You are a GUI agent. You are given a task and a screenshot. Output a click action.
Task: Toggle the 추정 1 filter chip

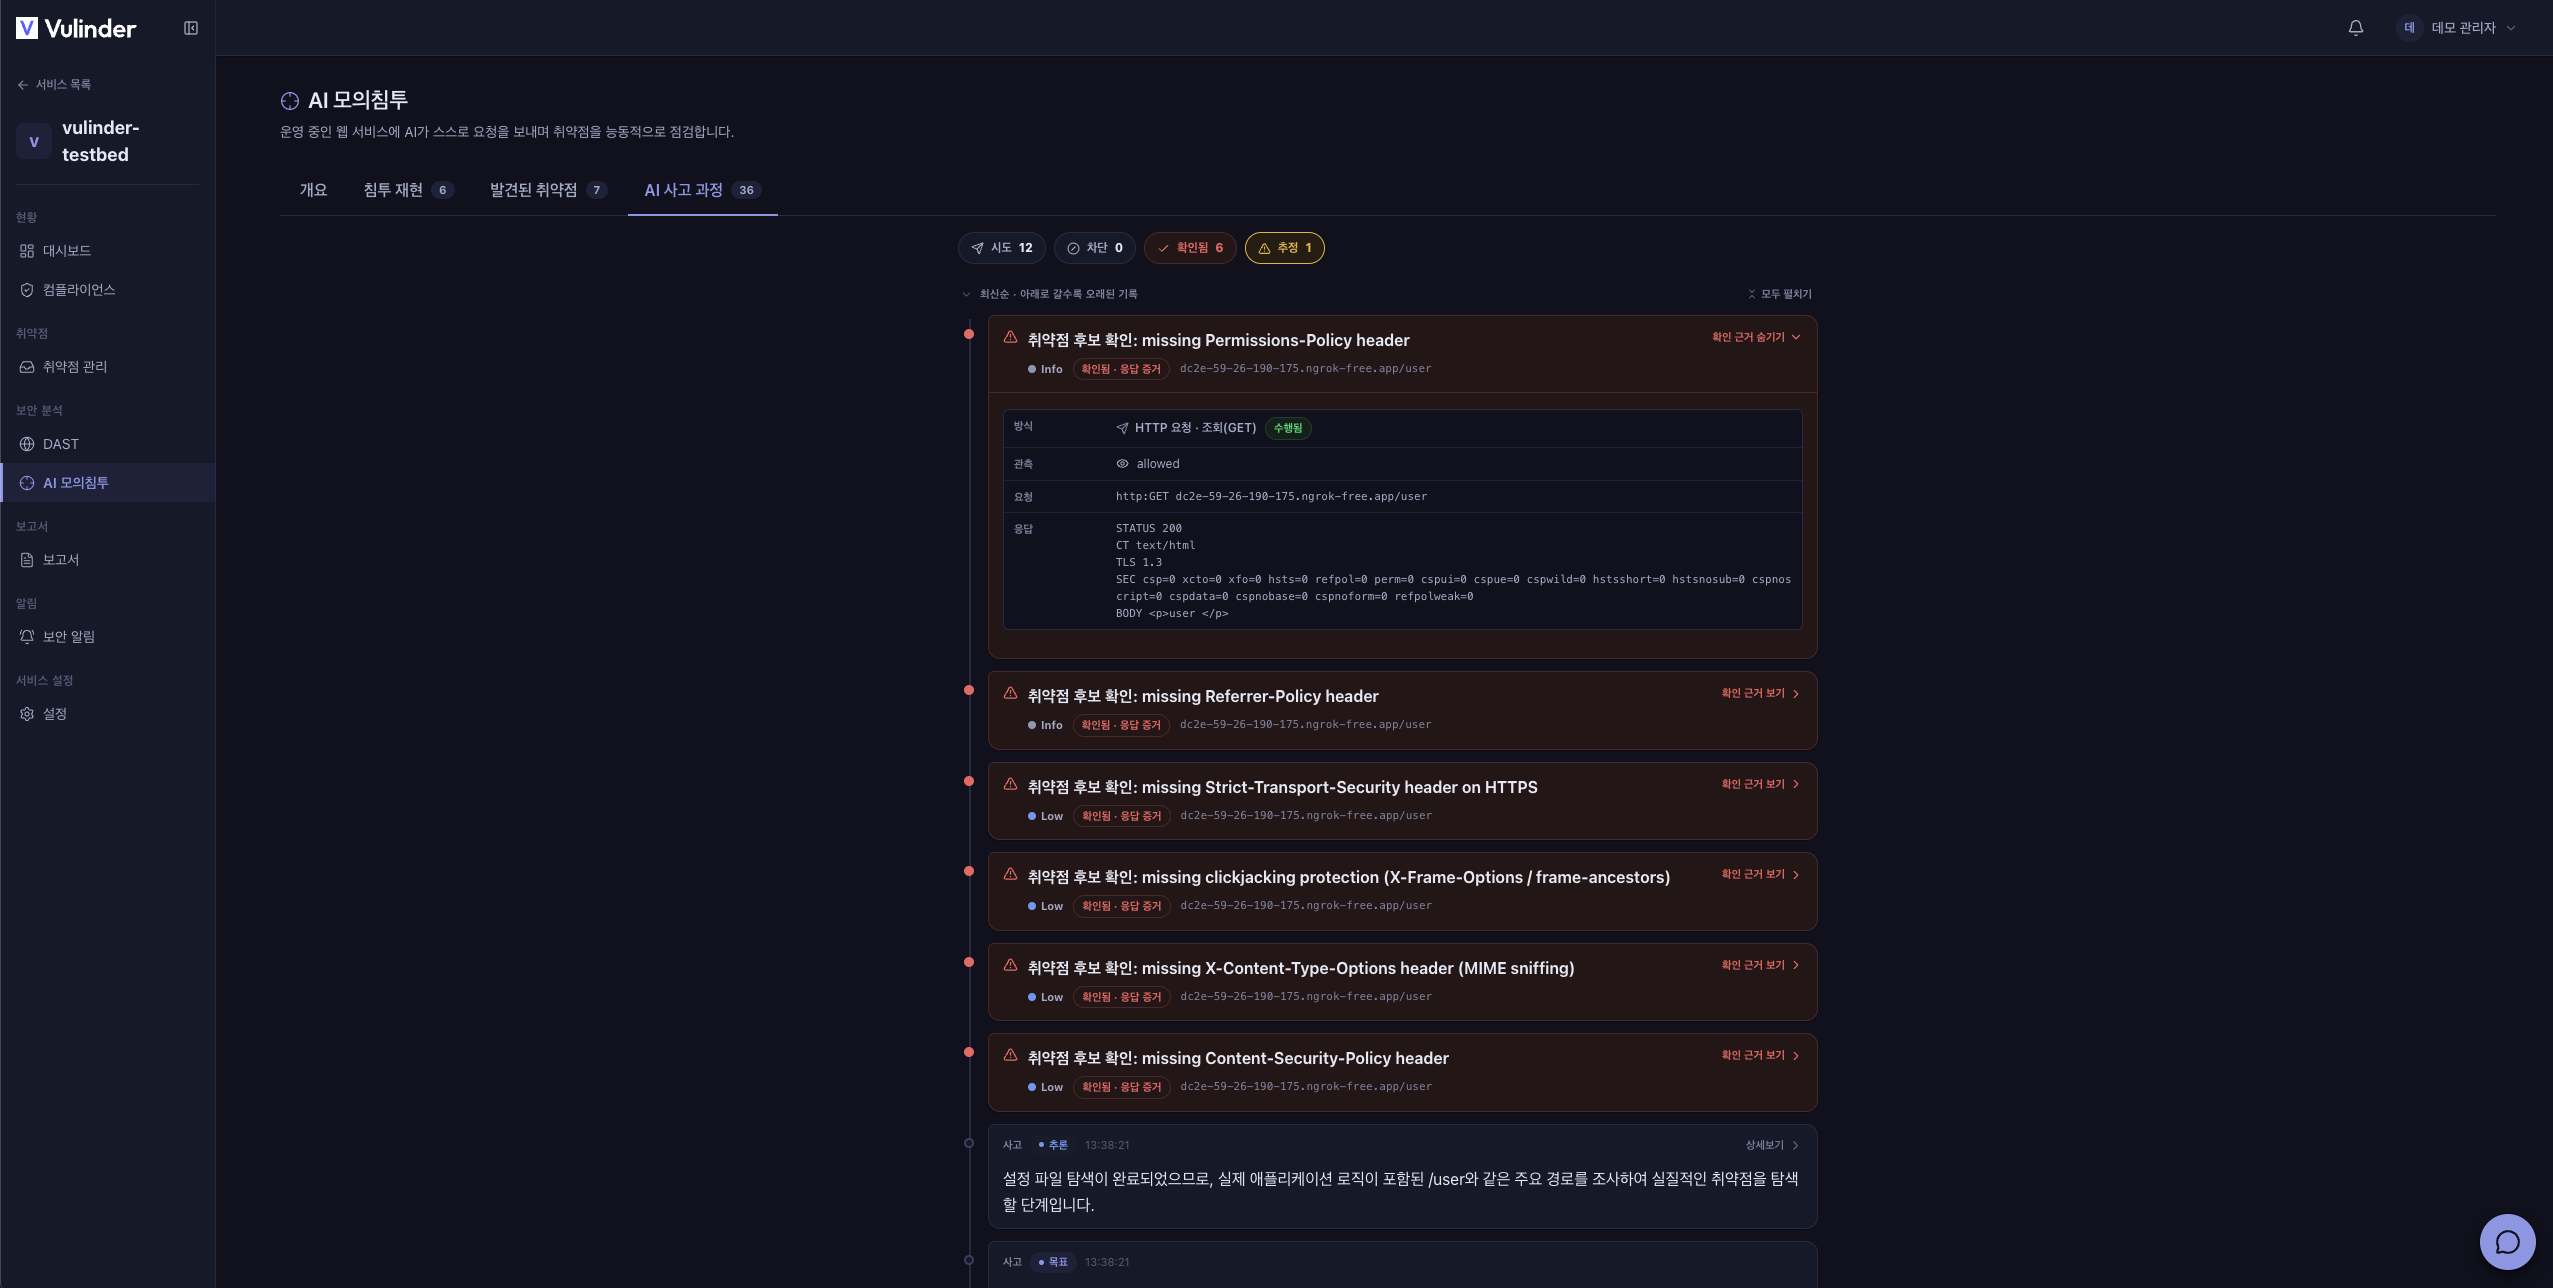coord(1285,248)
